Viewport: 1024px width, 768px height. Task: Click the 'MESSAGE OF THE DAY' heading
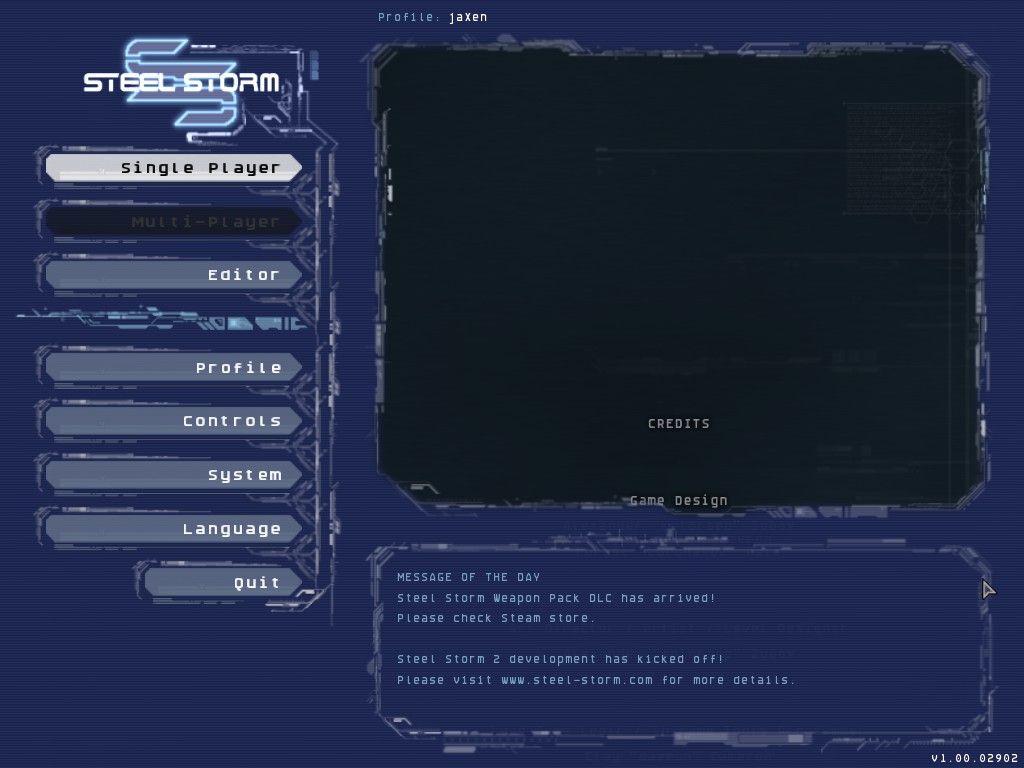(468, 577)
